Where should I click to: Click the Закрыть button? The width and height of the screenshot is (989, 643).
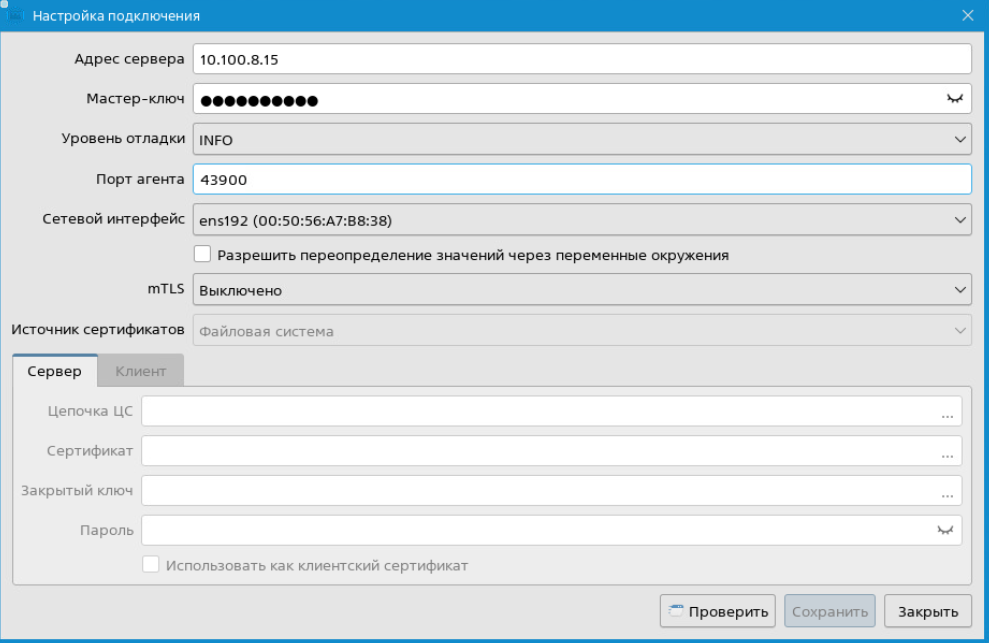(928, 611)
